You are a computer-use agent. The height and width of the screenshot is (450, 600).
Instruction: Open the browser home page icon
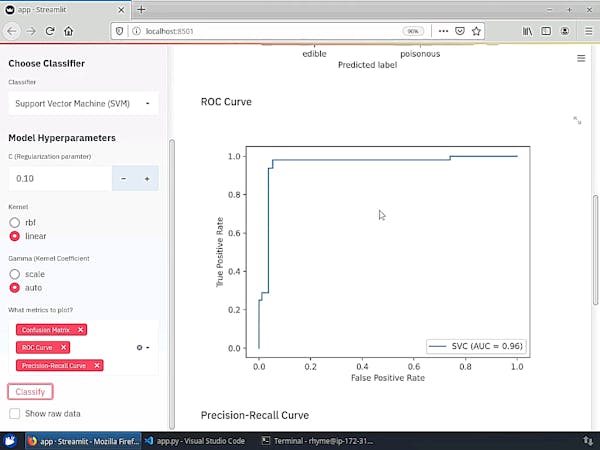coord(68,31)
